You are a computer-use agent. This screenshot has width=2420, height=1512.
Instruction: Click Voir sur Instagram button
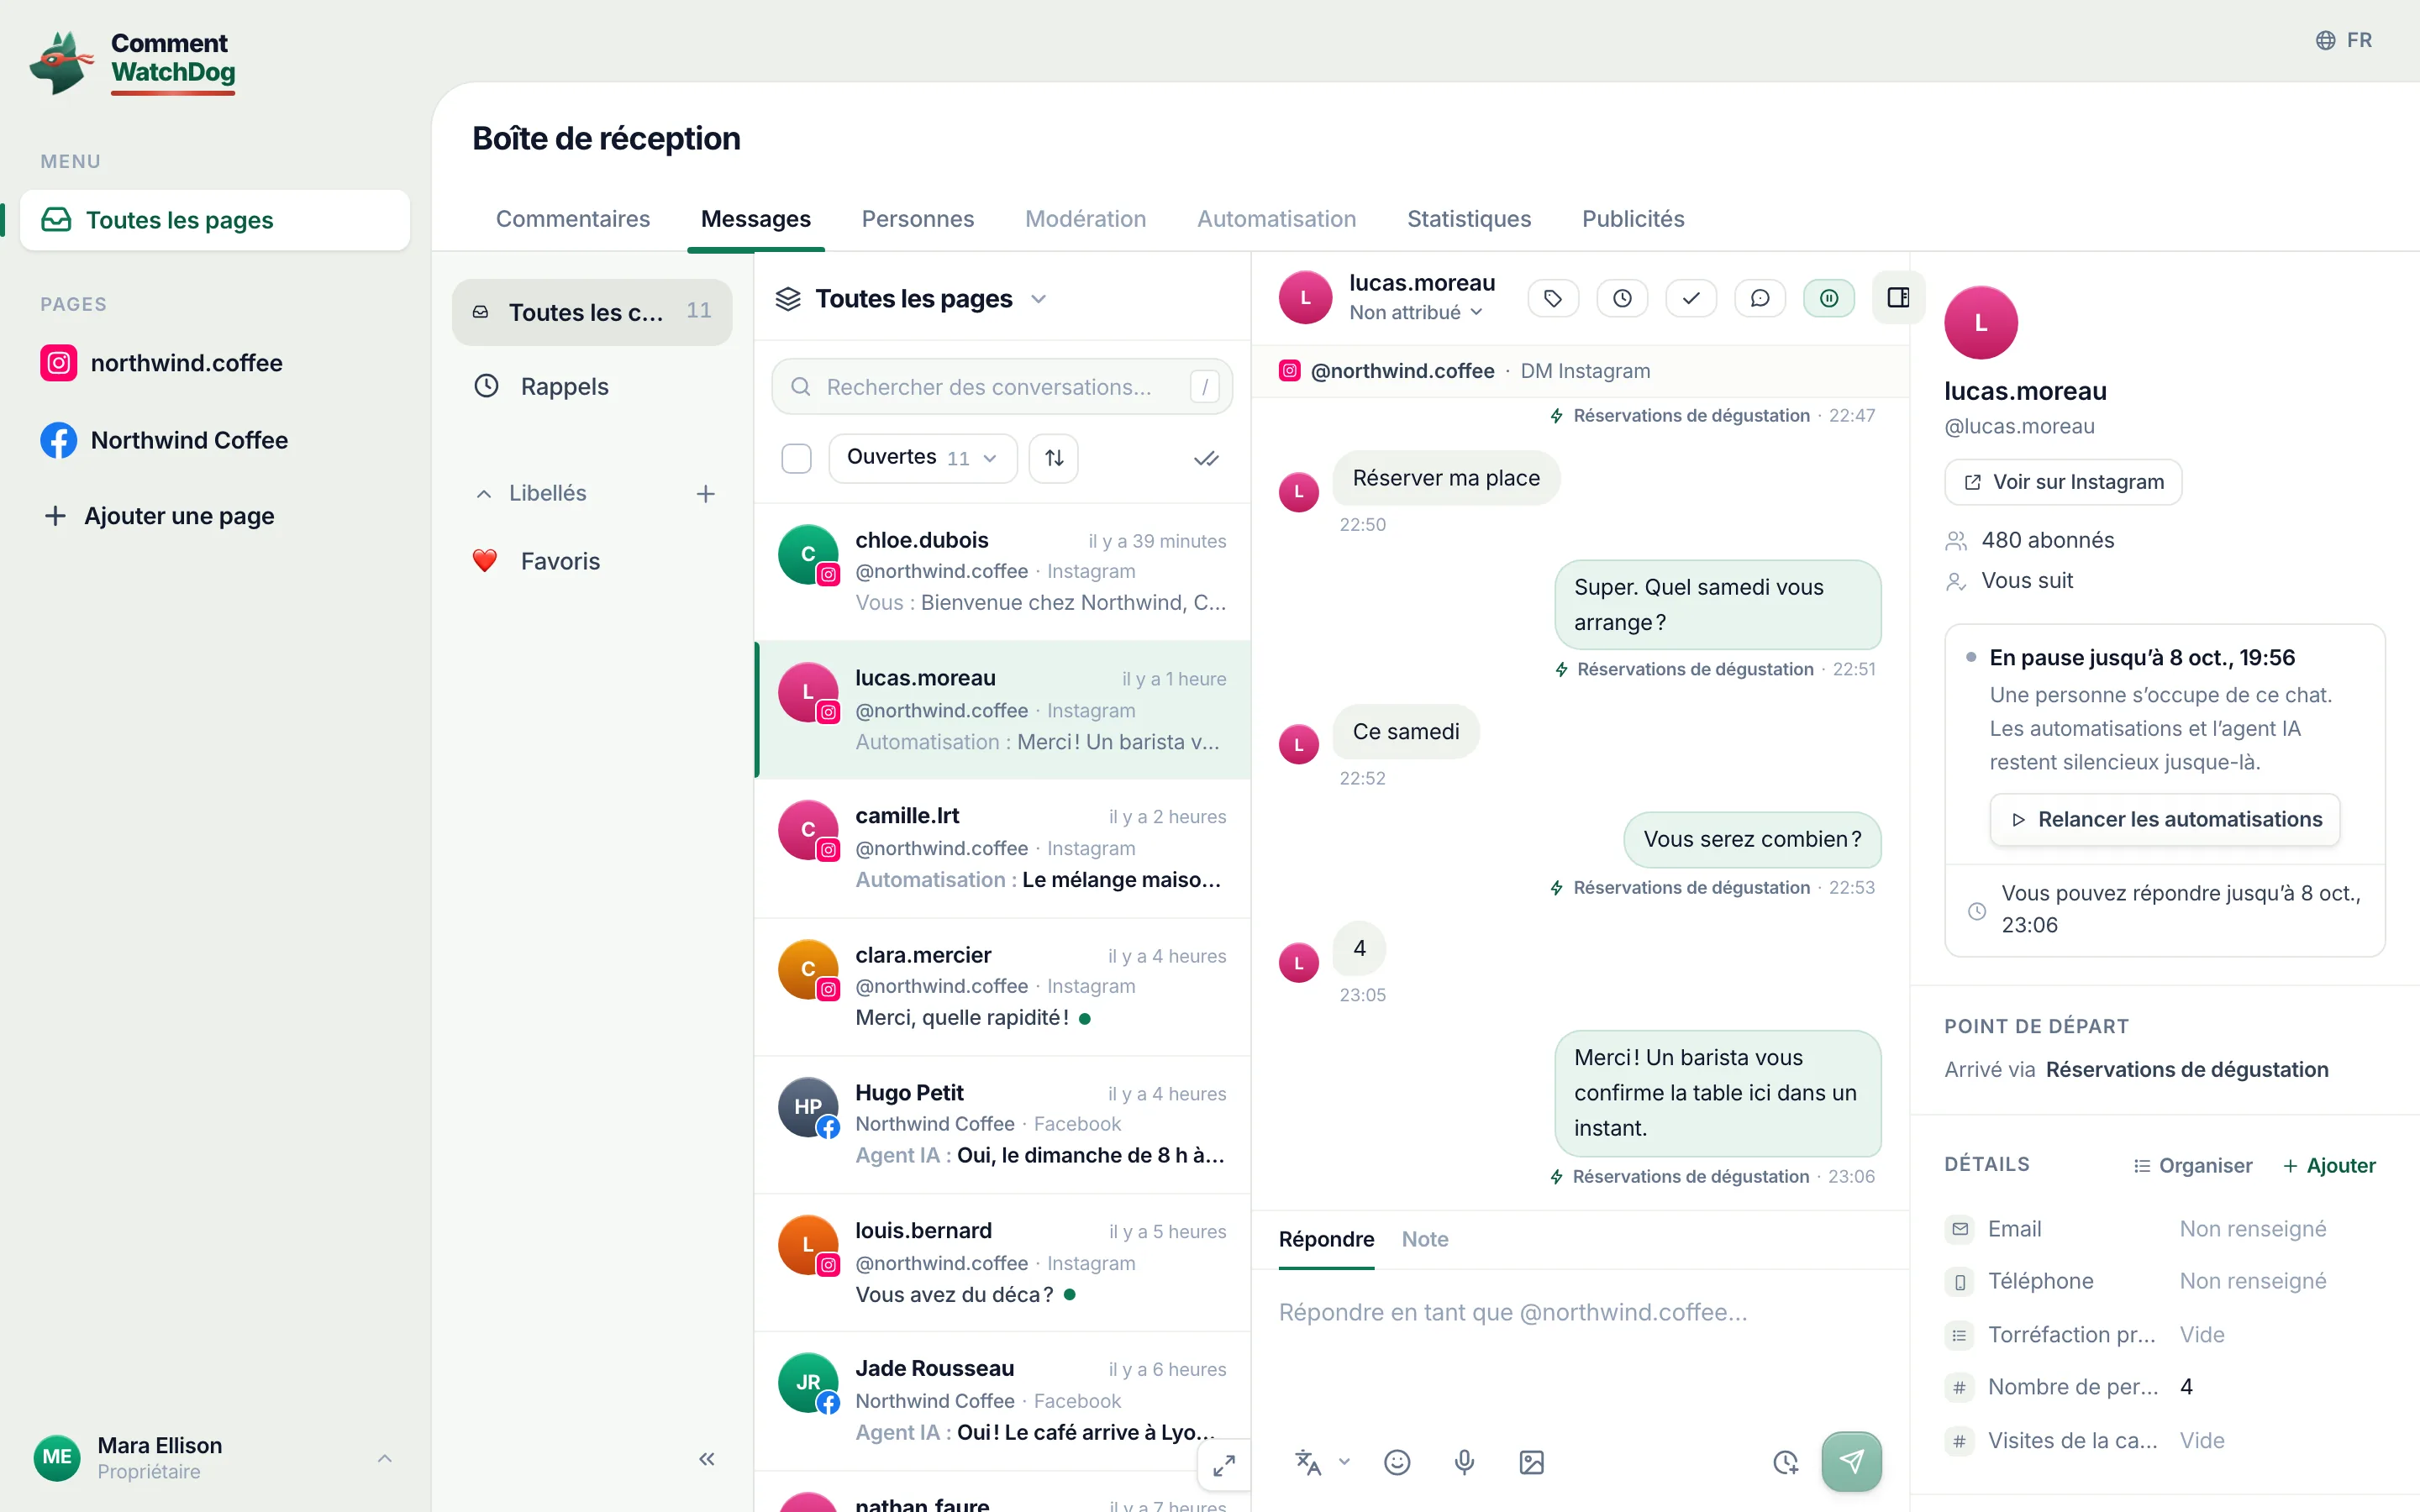(x=2064, y=482)
